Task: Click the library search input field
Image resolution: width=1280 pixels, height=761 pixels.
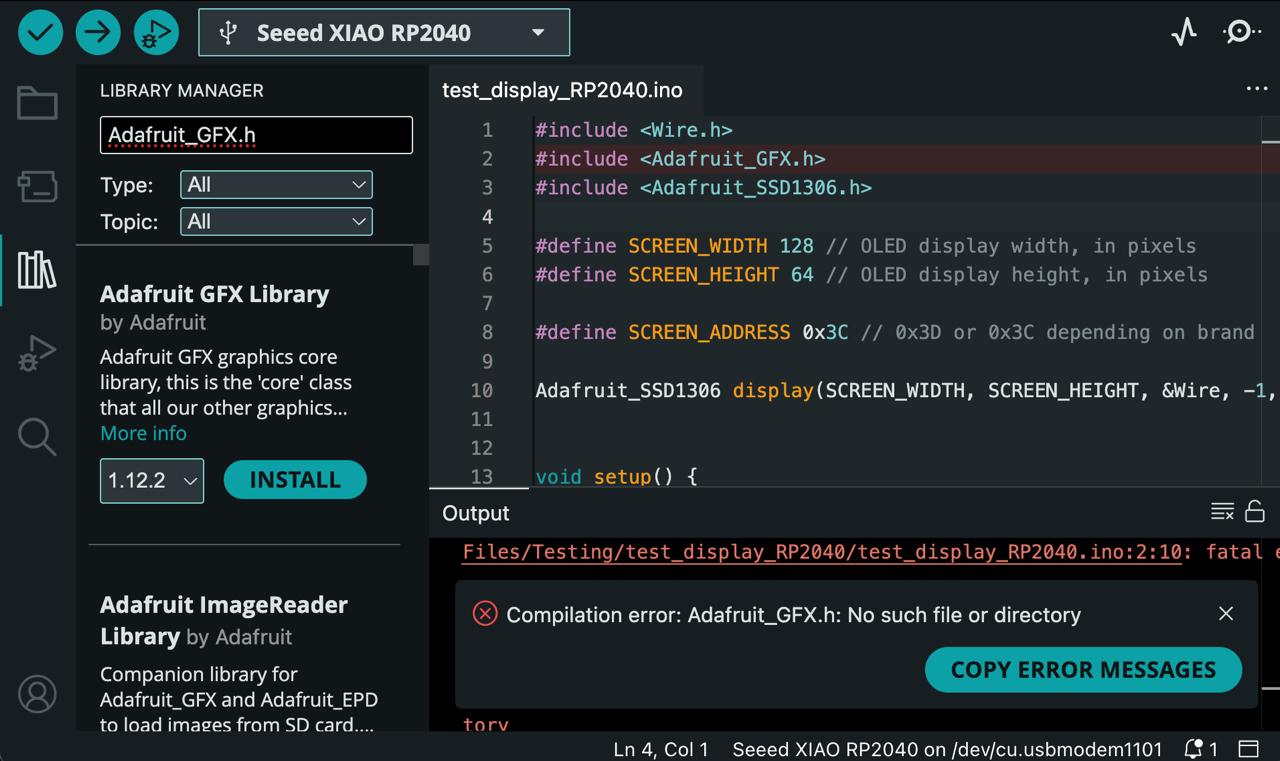Action: click(256, 135)
